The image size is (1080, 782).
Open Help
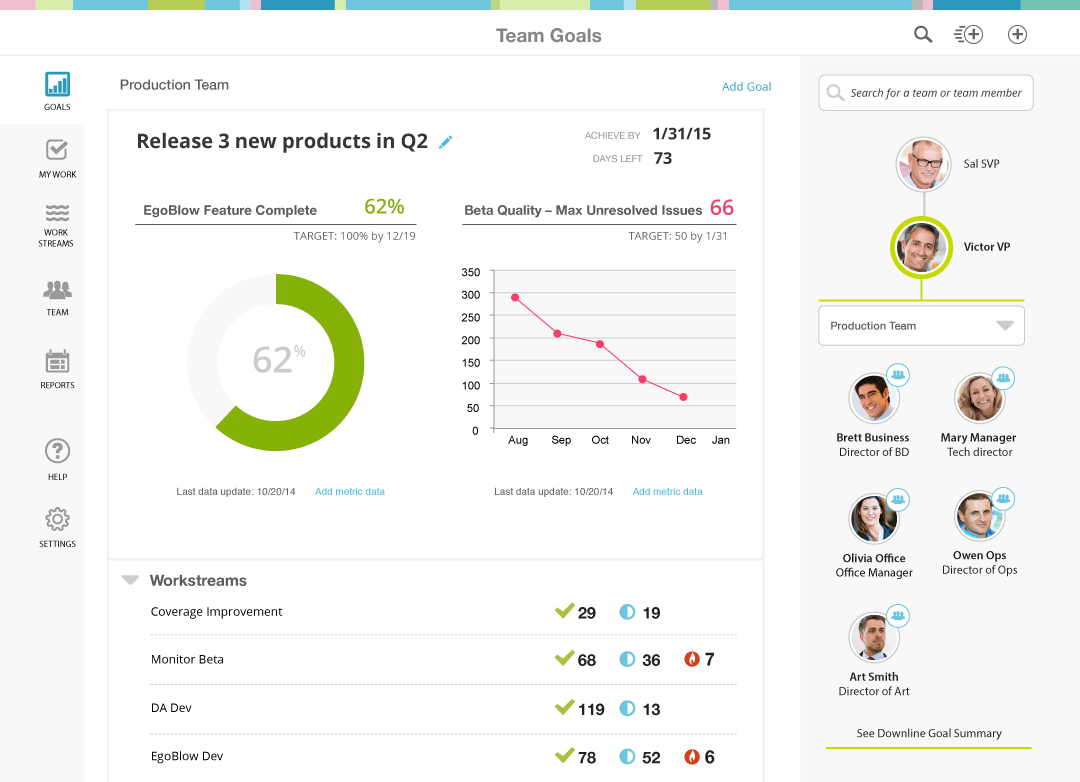(56, 457)
